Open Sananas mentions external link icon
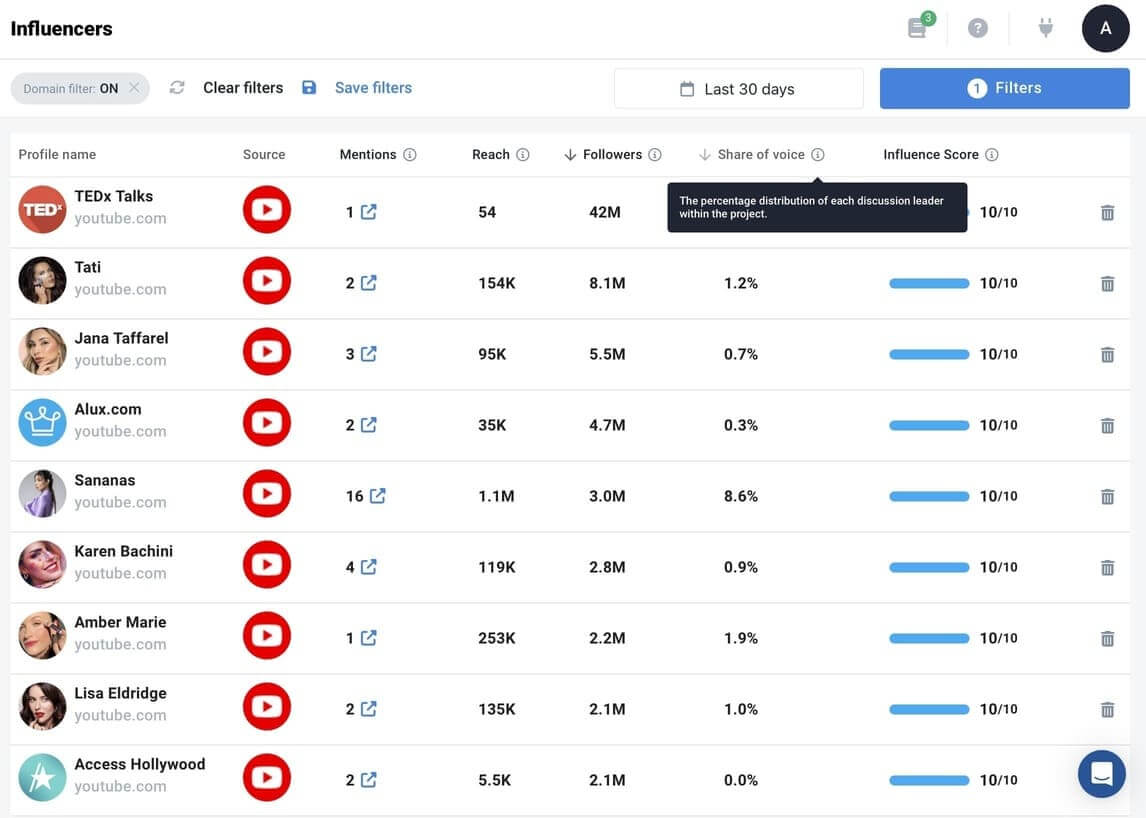The image size is (1146, 818). (x=378, y=496)
